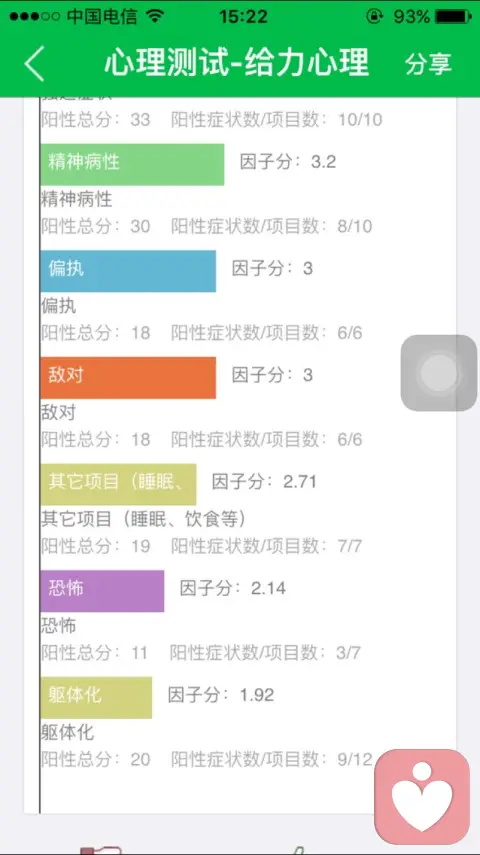Viewport: 480px width, 855px height.
Task: Tap the rotation lock status icon
Action: pyautogui.click(x=374, y=16)
